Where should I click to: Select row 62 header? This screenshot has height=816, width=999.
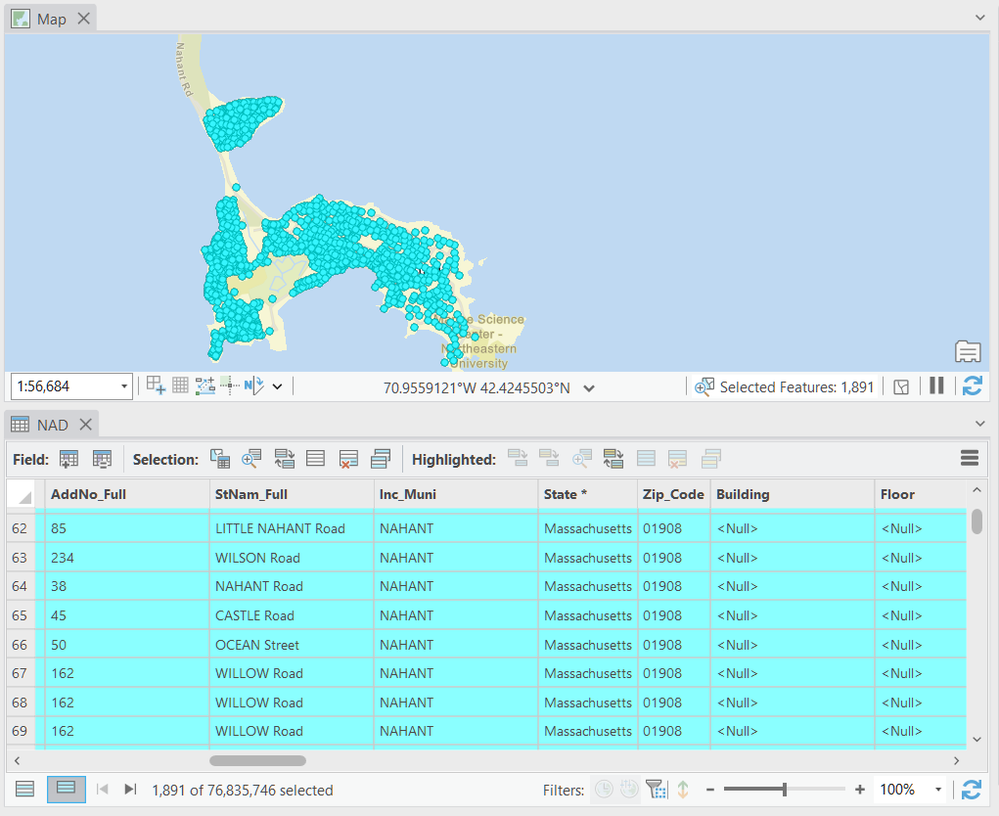20,529
